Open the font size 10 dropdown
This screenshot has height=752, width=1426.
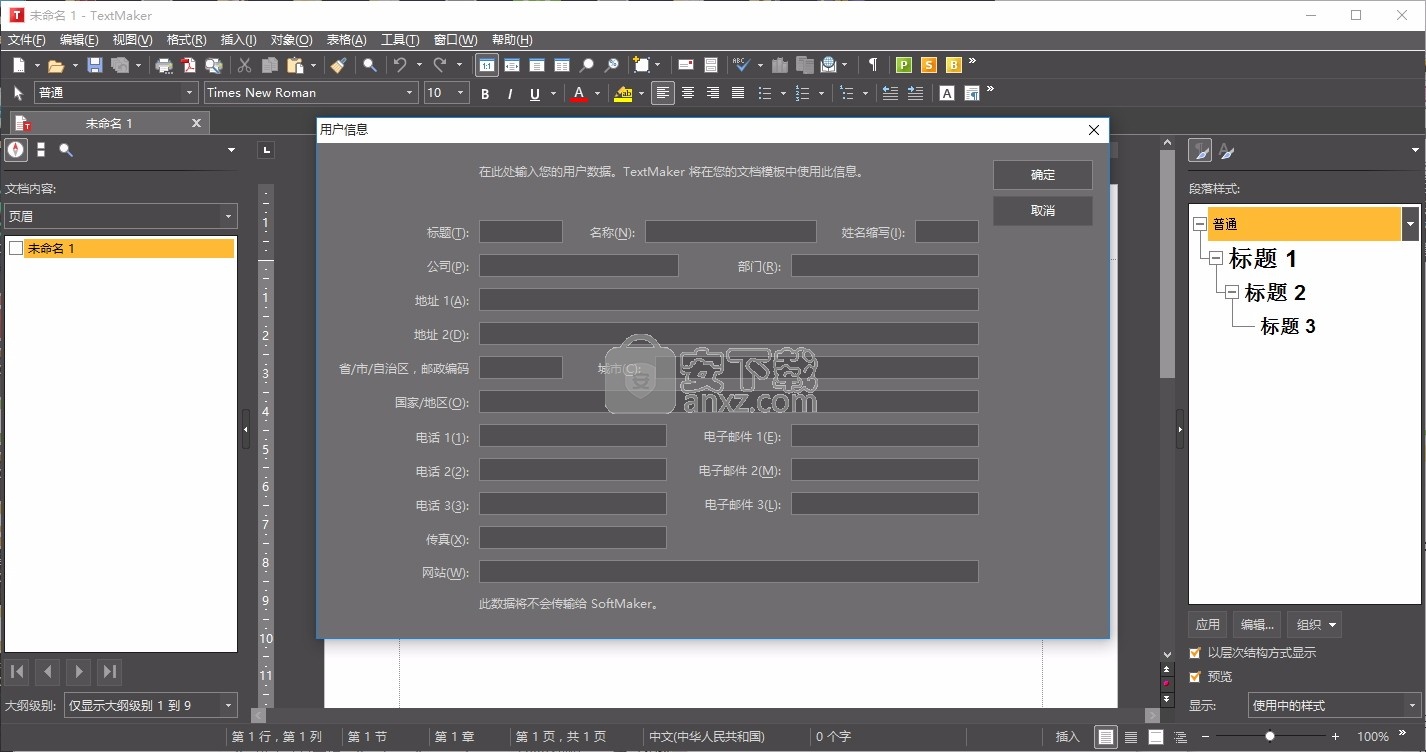[x=460, y=92]
